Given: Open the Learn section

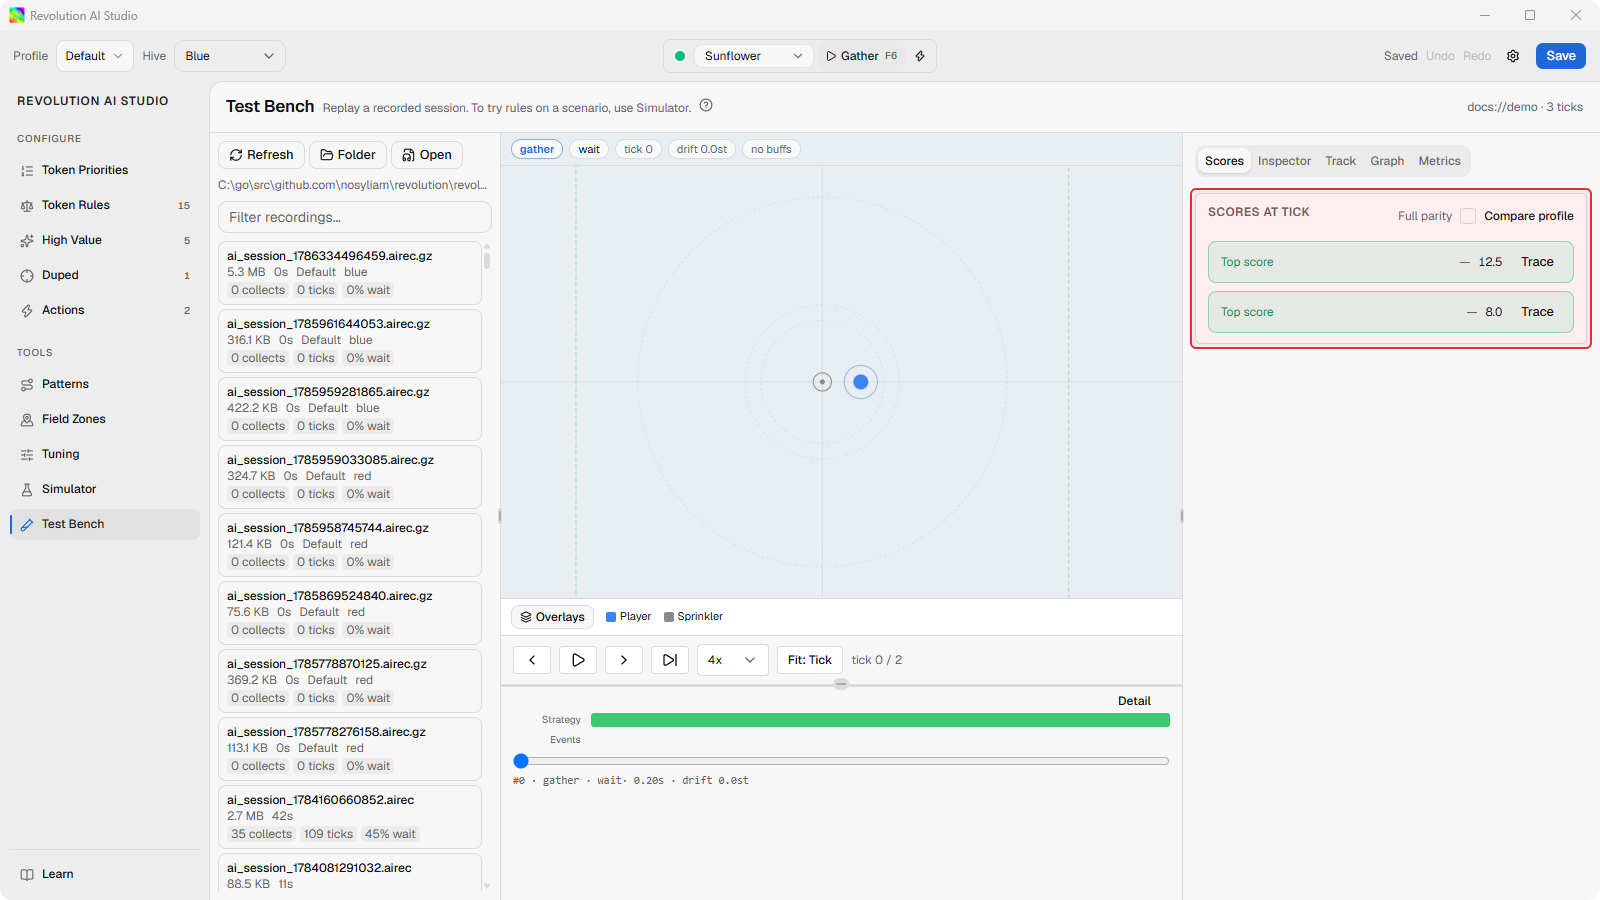Looking at the screenshot, I should [105, 874].
